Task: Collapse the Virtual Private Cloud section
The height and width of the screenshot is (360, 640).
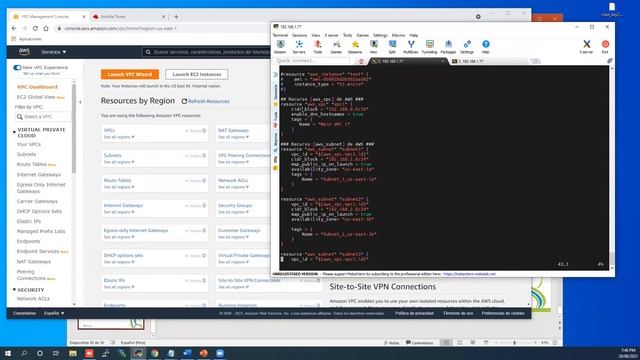Action: tap(14, 132)
